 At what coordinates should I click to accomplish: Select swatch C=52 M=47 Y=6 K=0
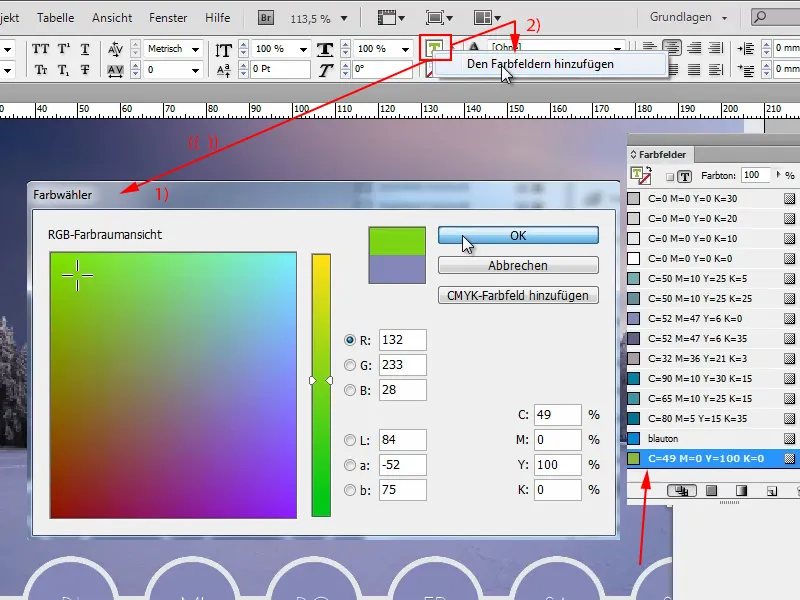point(713,318)
